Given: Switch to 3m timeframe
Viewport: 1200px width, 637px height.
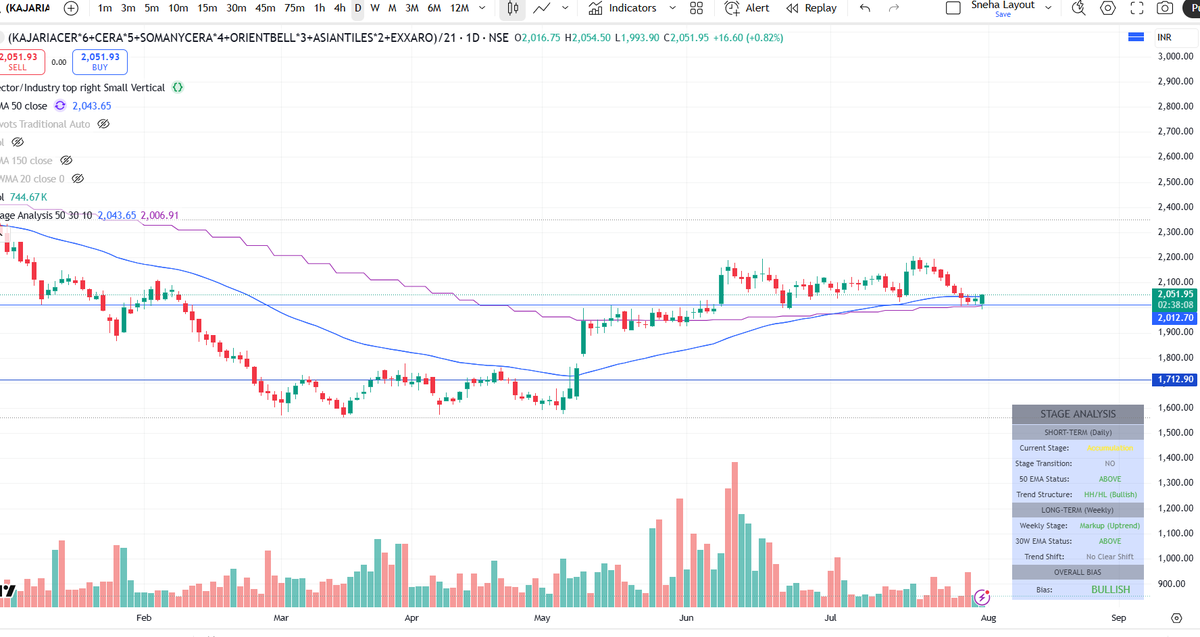Looking at the screenshot, I should coord(128,8).
